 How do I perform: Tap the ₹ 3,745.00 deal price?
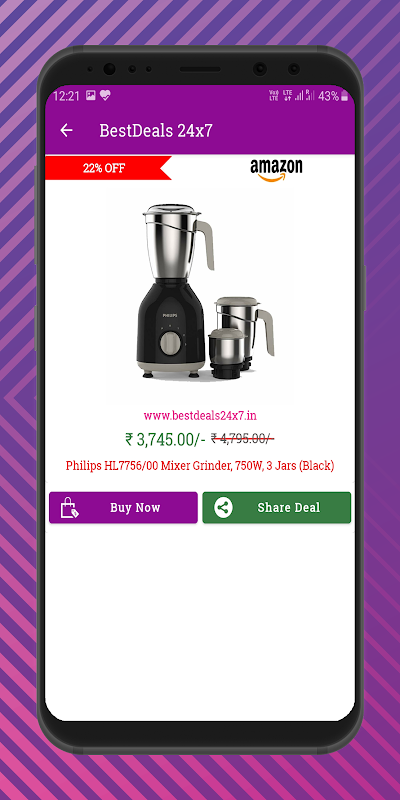click(165, 439)
